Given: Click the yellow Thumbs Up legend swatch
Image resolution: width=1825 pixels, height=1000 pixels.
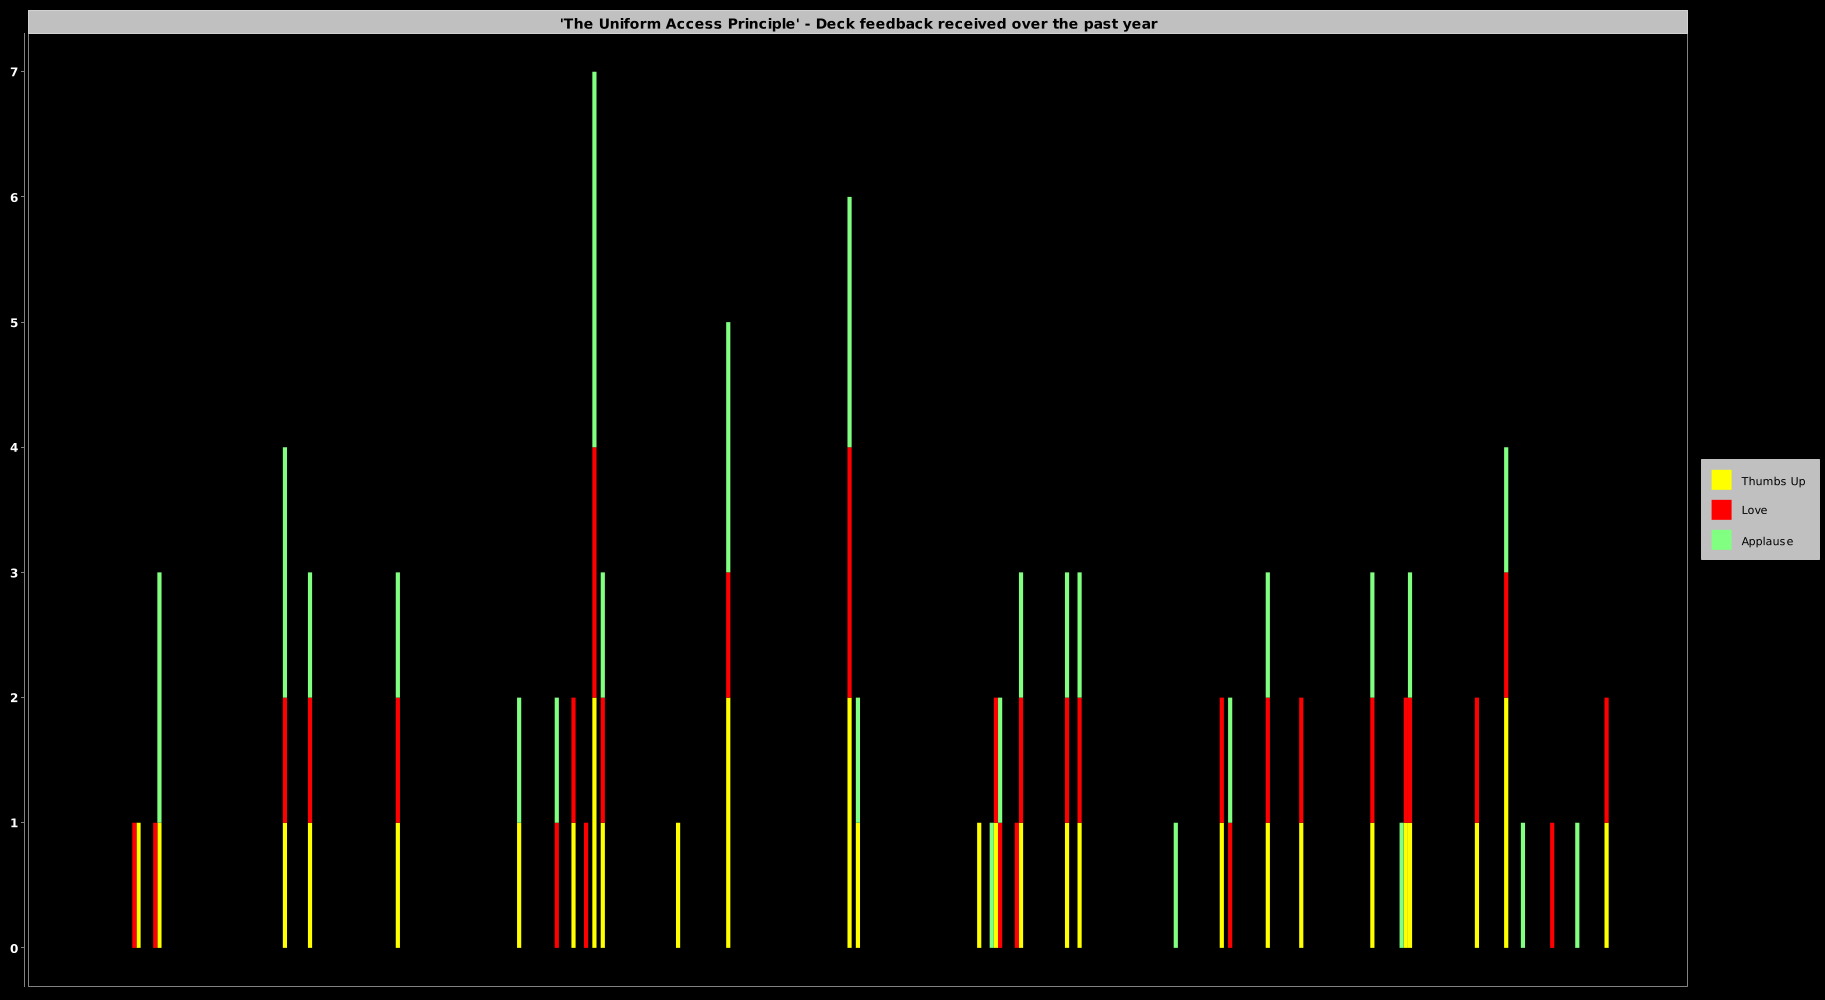Looking at the screenshot, I should (1721, 480).
